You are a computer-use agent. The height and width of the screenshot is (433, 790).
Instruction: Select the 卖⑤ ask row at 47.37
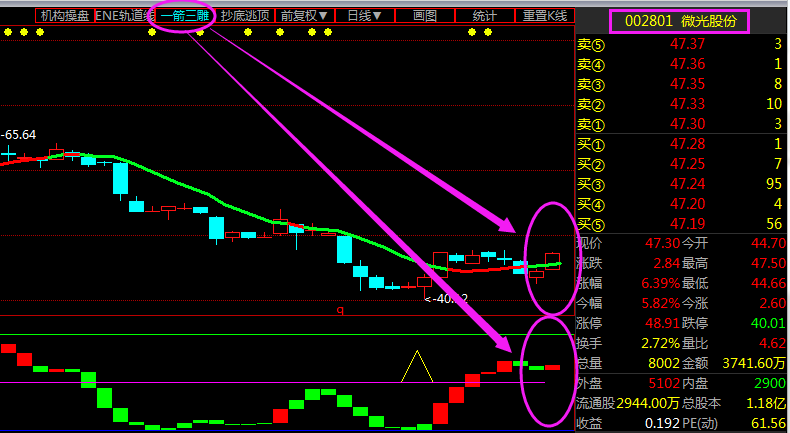coord(680,45)
